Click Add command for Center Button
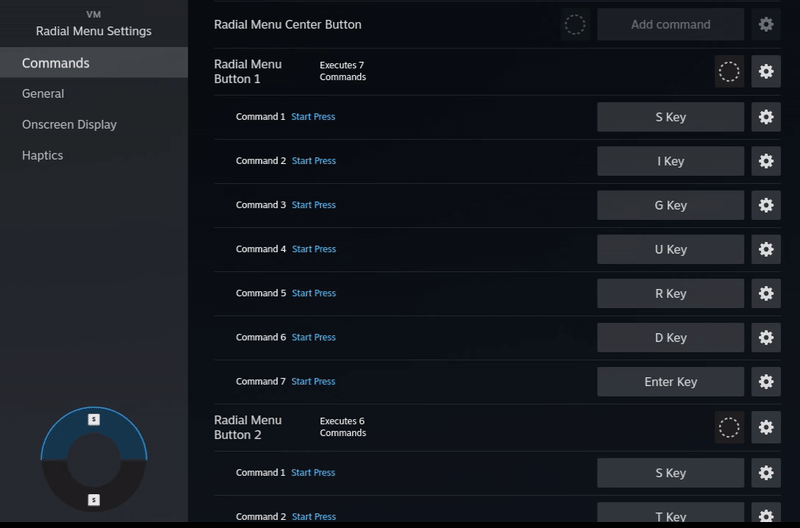800x528 pixels. 670,24
